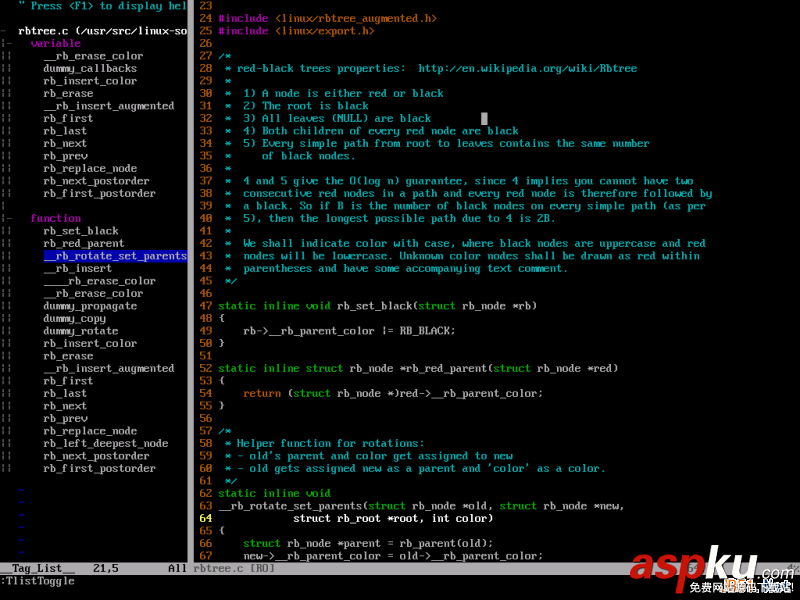Place cursor on 'The root is black' comment
This screenshot has width=800, height=600.
pyautogui.click(x=315, y=106)
